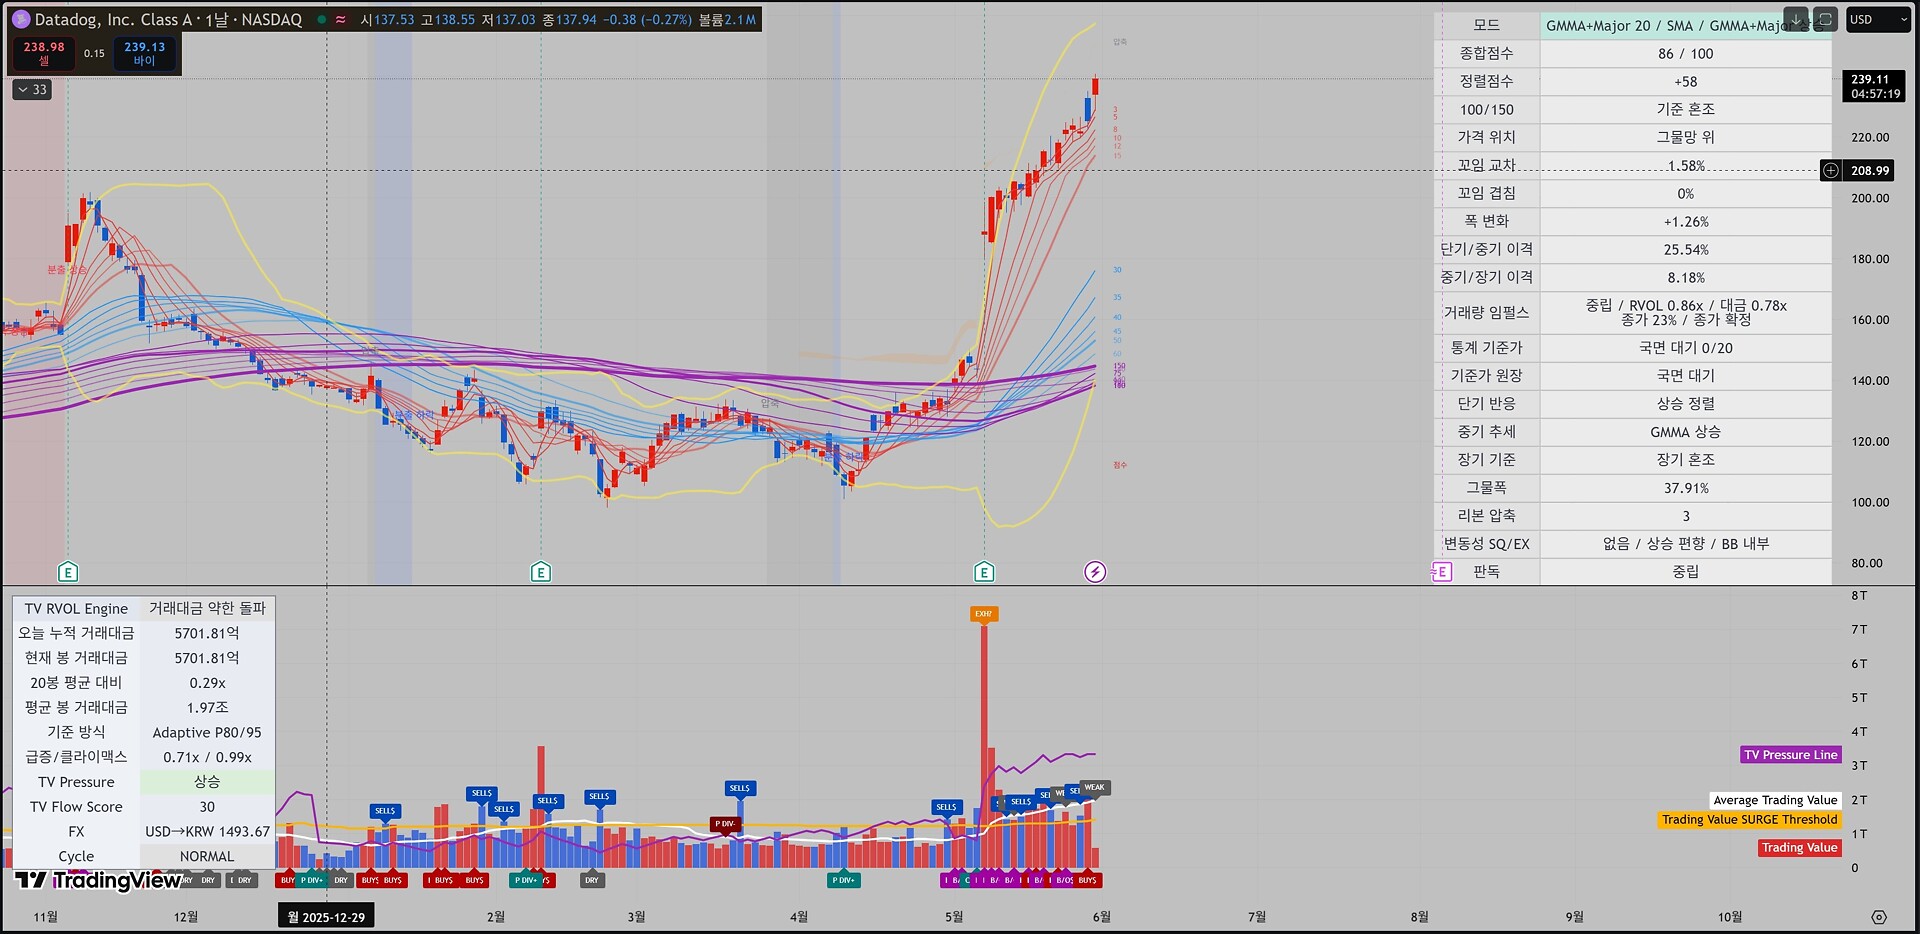Click the orange EXH? volume marker
Image resolution: width=1920 pixels, height=934 pixels.
984,614
